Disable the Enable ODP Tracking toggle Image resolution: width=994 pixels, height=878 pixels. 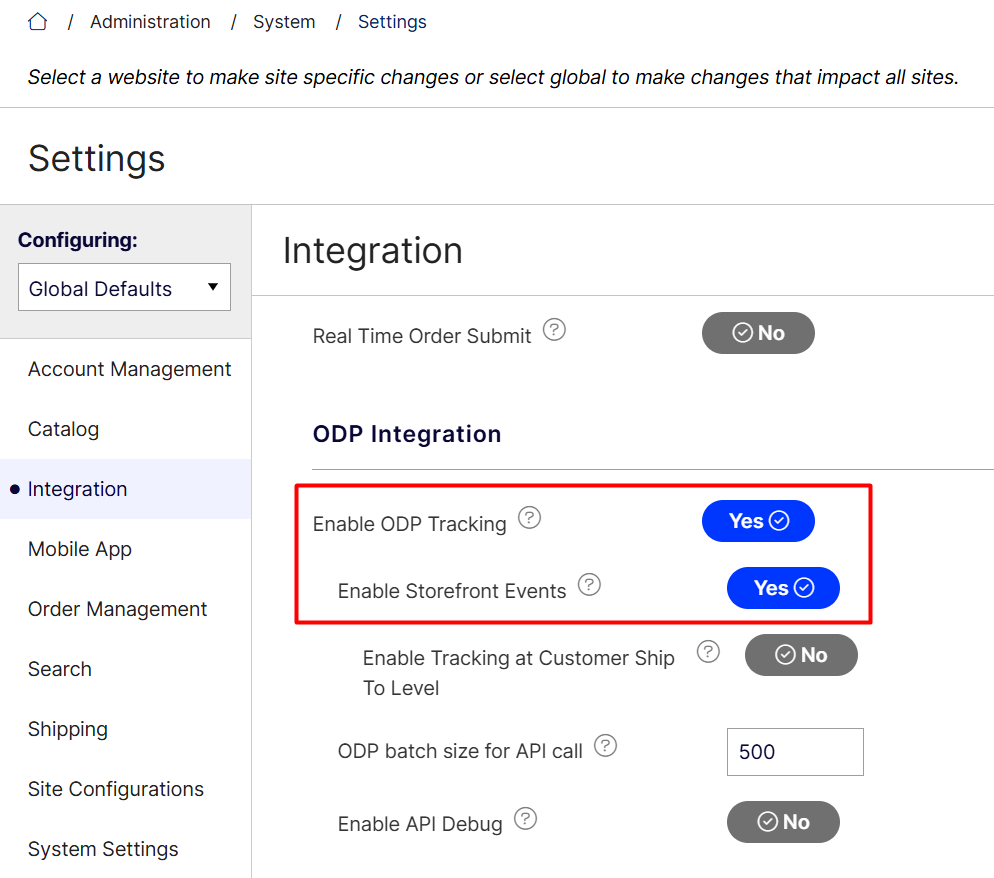(x=758, y=521)
